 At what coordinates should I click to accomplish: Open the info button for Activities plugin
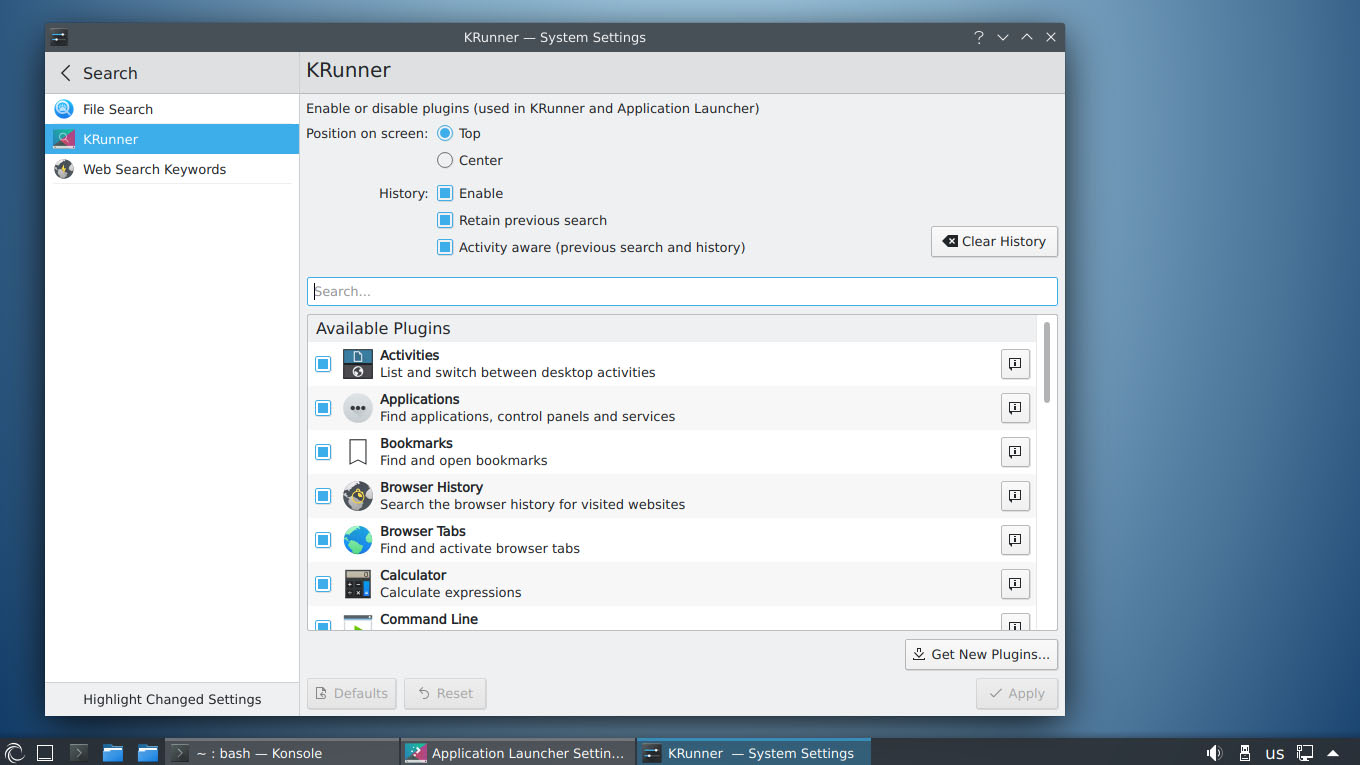pos(1015,364)
